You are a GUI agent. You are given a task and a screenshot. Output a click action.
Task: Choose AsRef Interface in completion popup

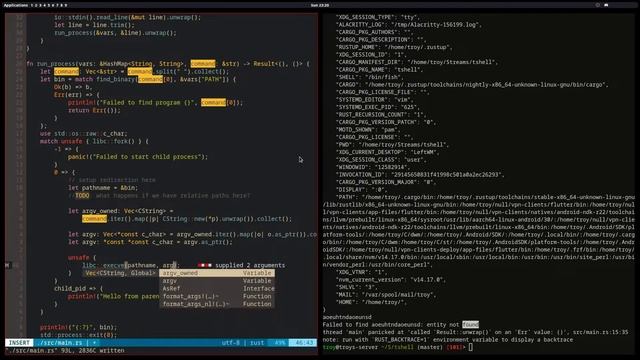217,289
